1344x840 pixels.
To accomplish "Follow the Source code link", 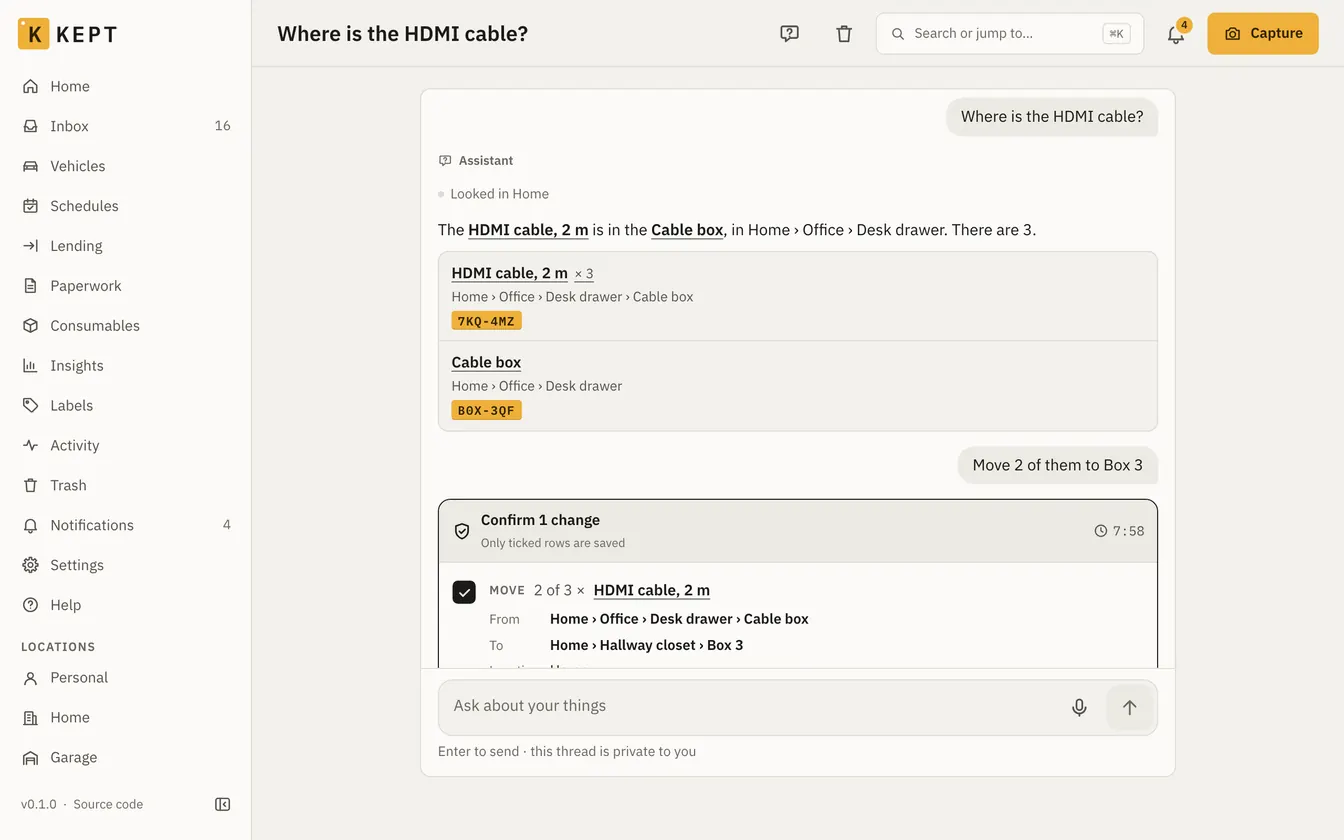I will (108, 804).
